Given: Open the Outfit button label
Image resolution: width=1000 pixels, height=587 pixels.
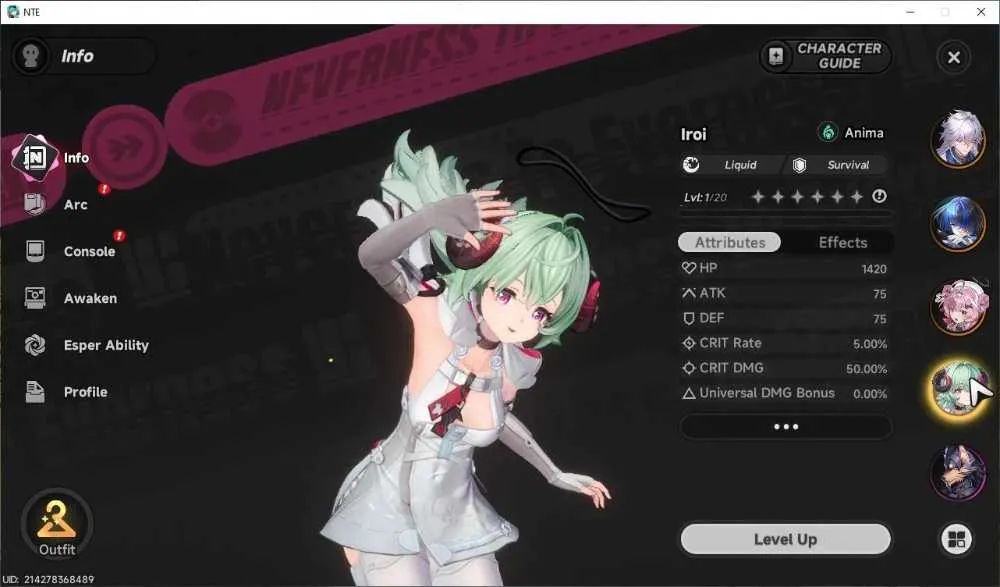Looking at the screenshot, I should coord(57,549).
